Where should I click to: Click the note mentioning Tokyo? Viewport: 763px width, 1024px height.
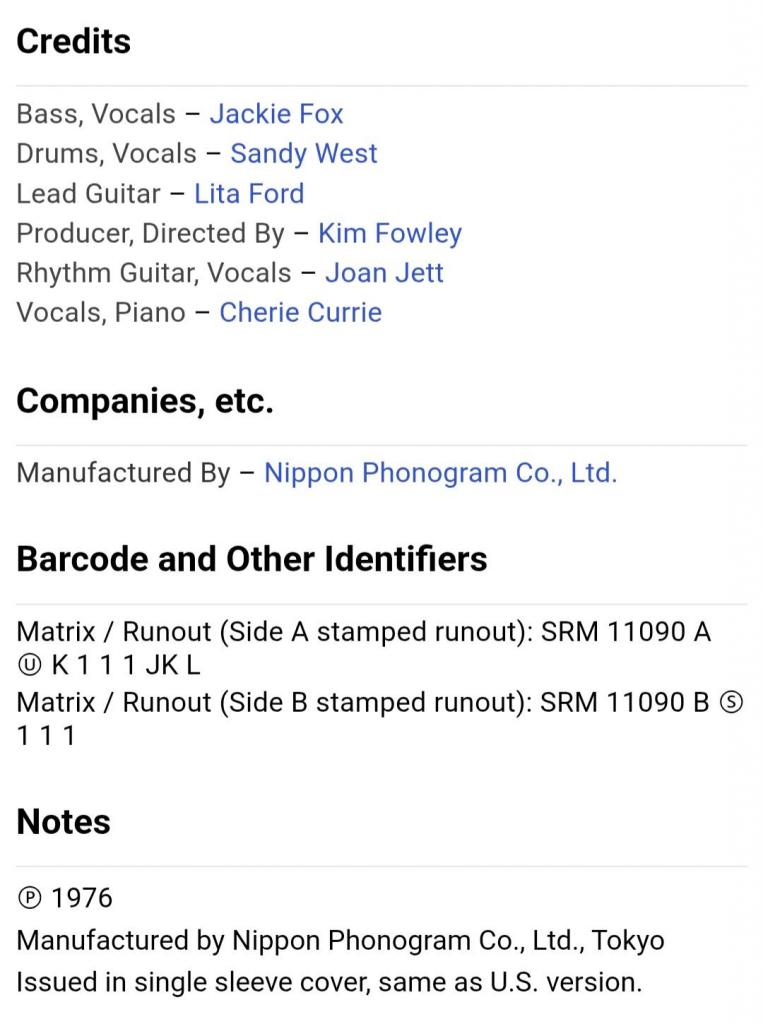tap(340, 940)
